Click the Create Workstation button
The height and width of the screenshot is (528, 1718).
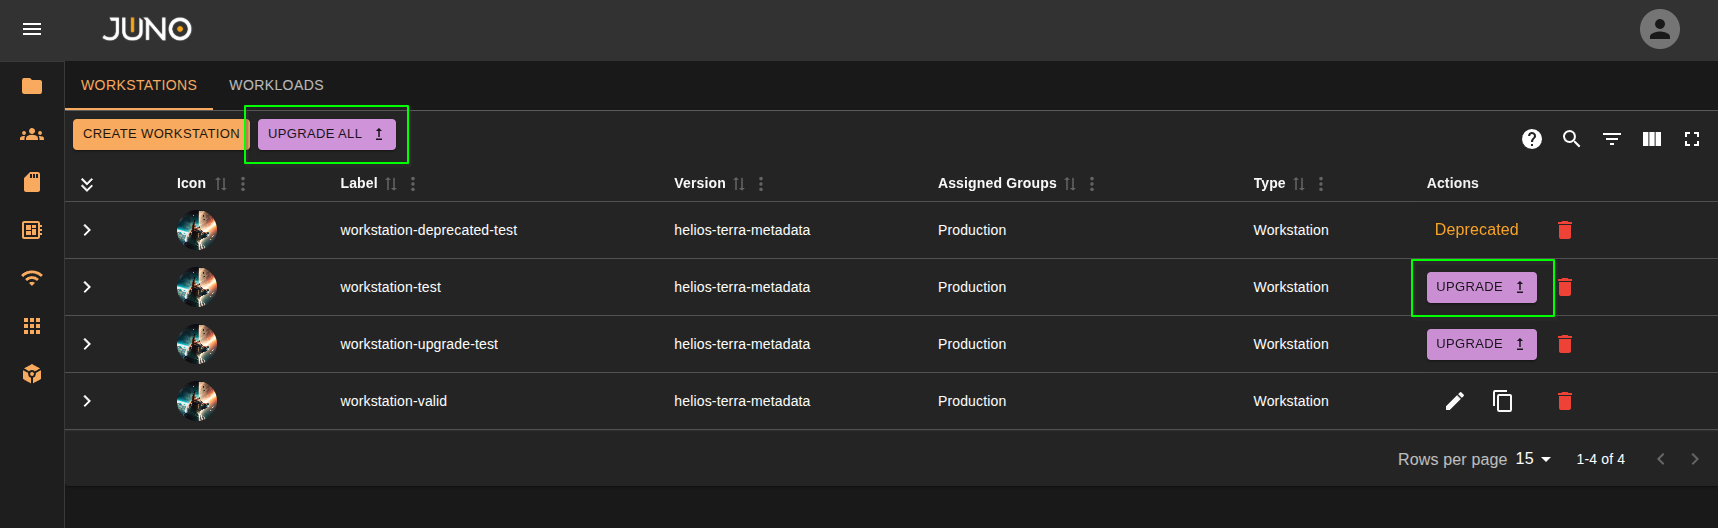(x=160, y=134)
